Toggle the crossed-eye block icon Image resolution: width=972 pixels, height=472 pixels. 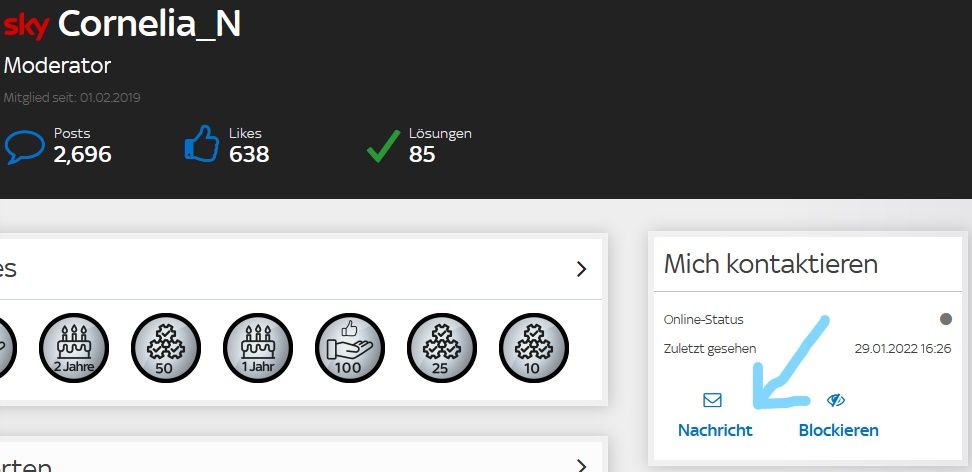click(836, 400)
